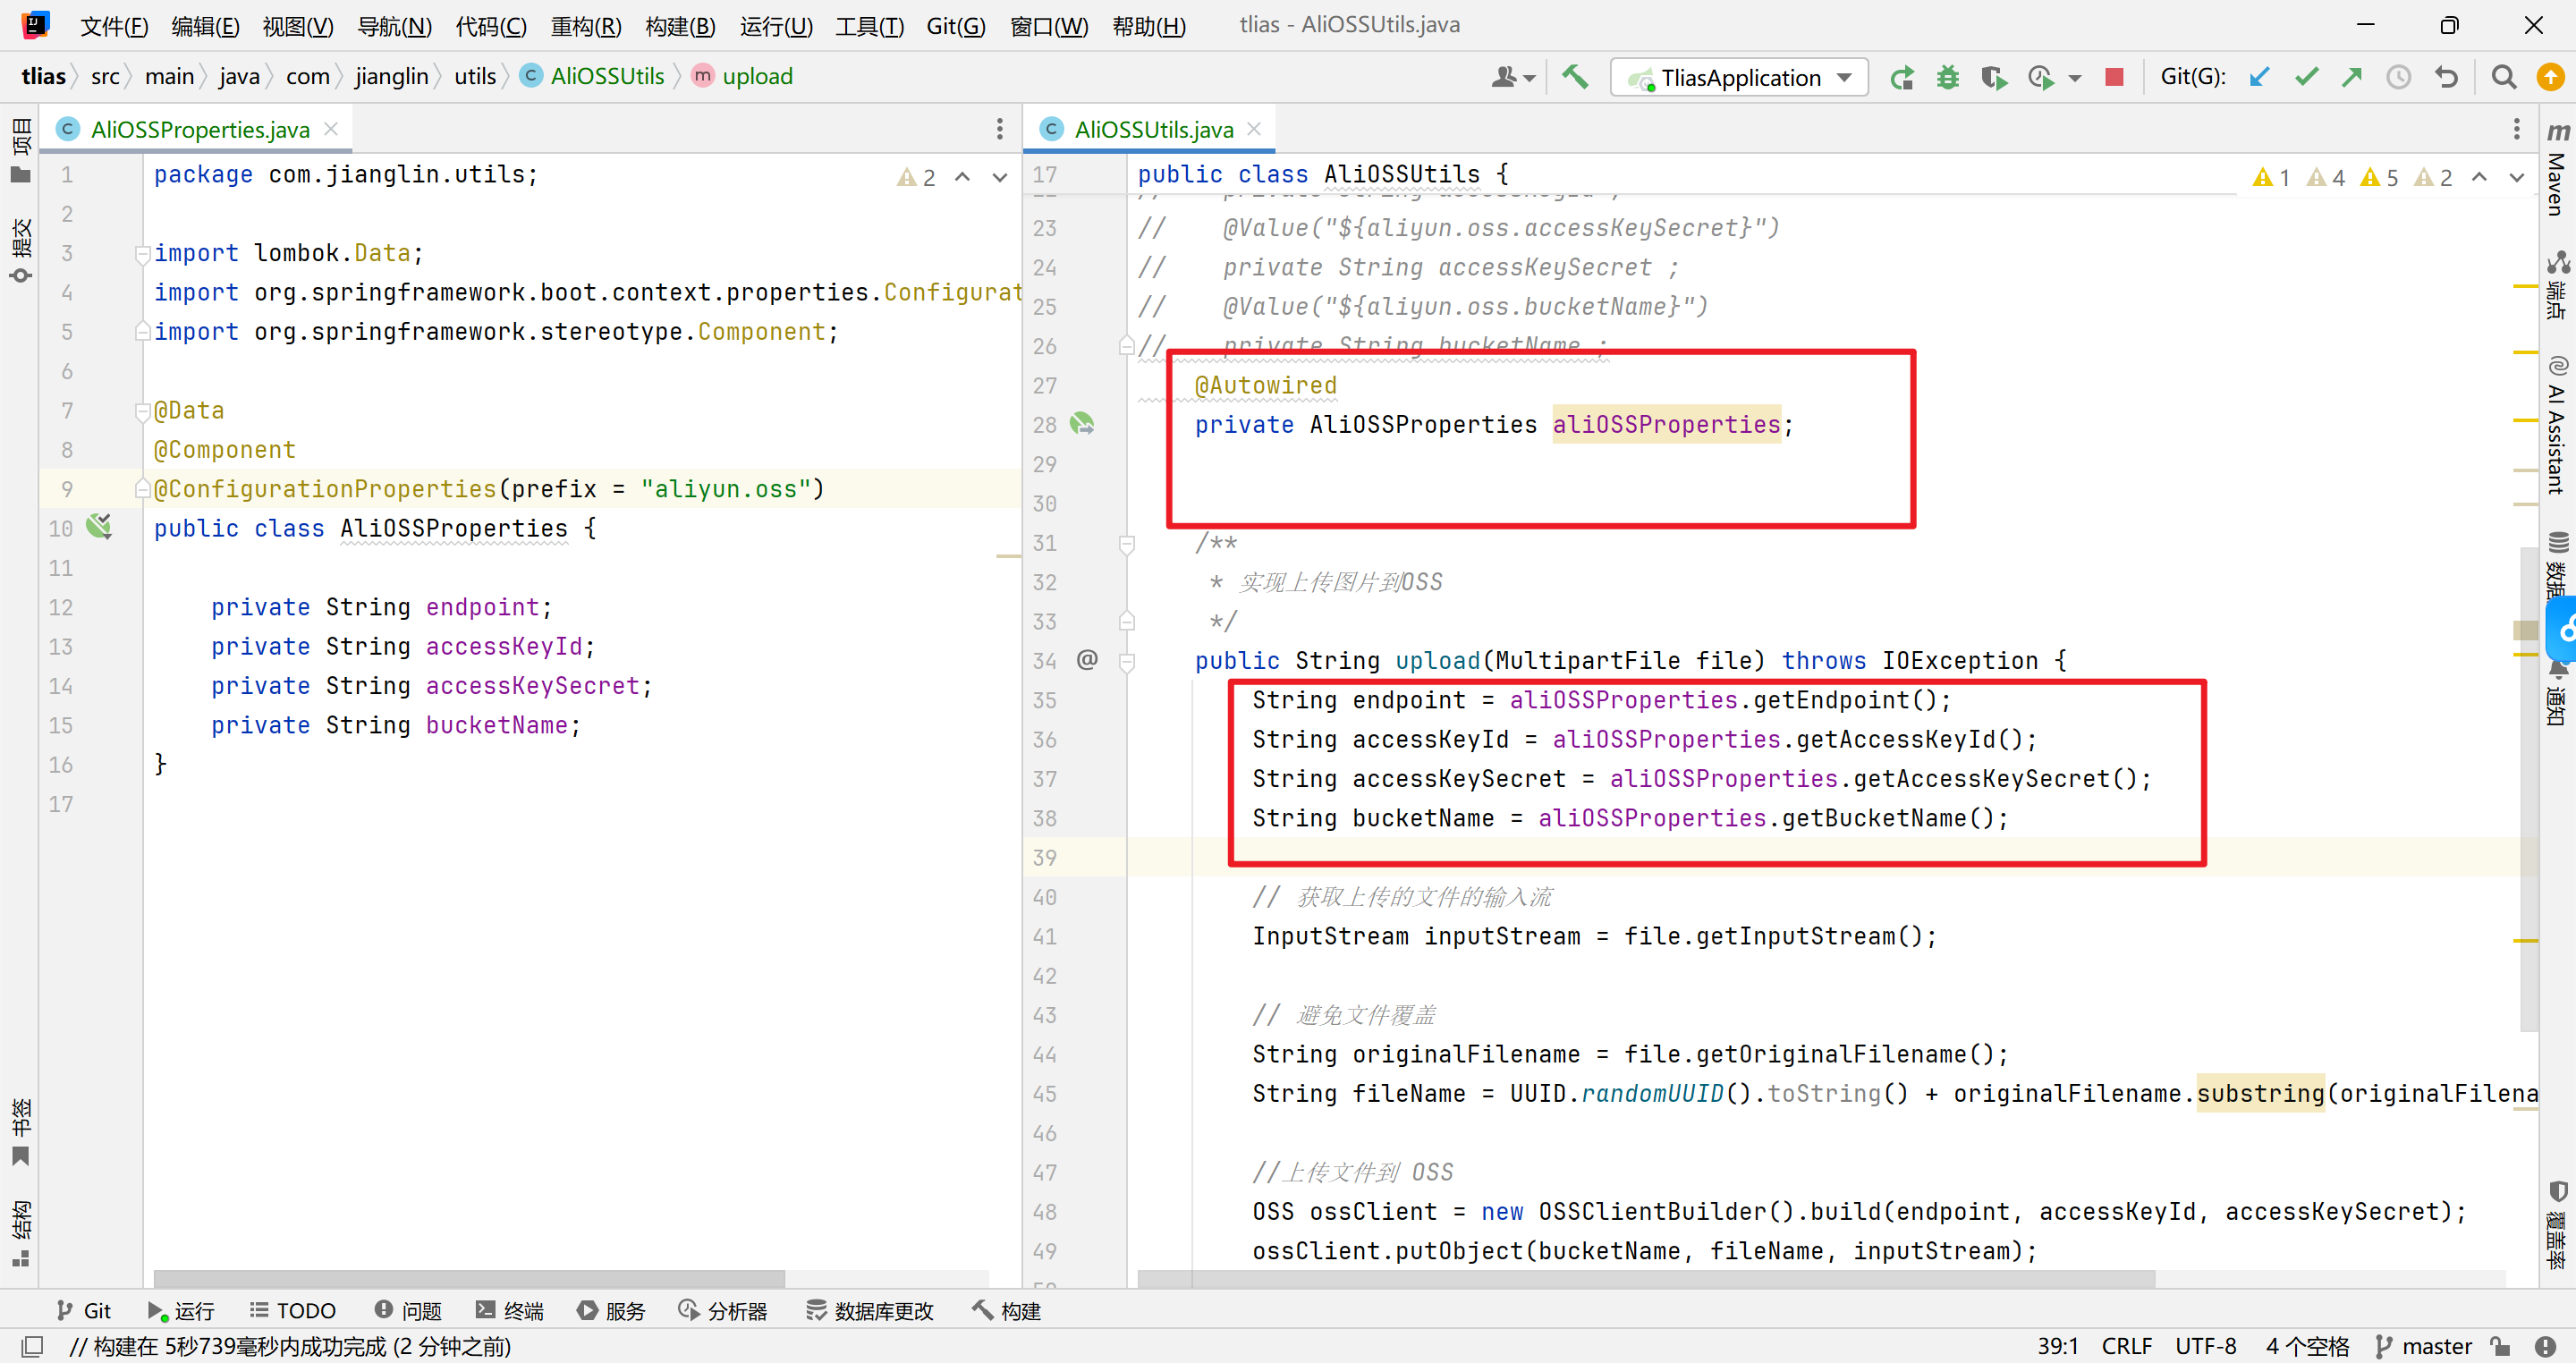Image resolution: width=2576 pixels, height=1363 pixels.
Task: Open the 终端 terminal tool window
Action: [x=509, y=1310]
